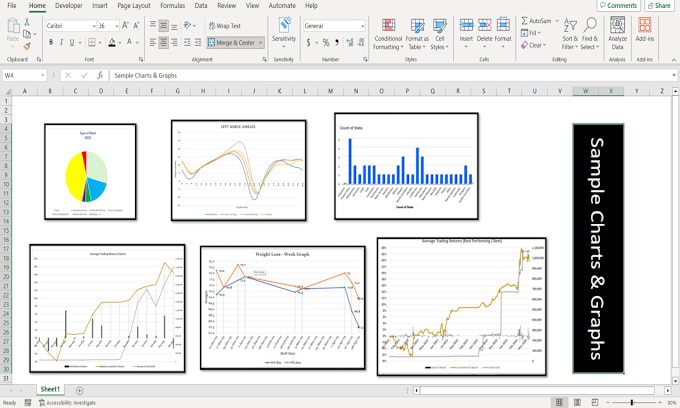Viewport: 680px width, 408px height.
Task: Expand the font name dropdown Calibri
Action: click(x=94, y=26)
